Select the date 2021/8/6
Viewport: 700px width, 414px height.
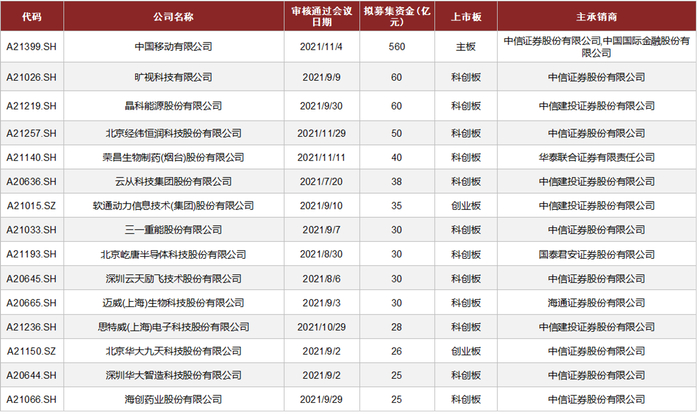[321, 279]
